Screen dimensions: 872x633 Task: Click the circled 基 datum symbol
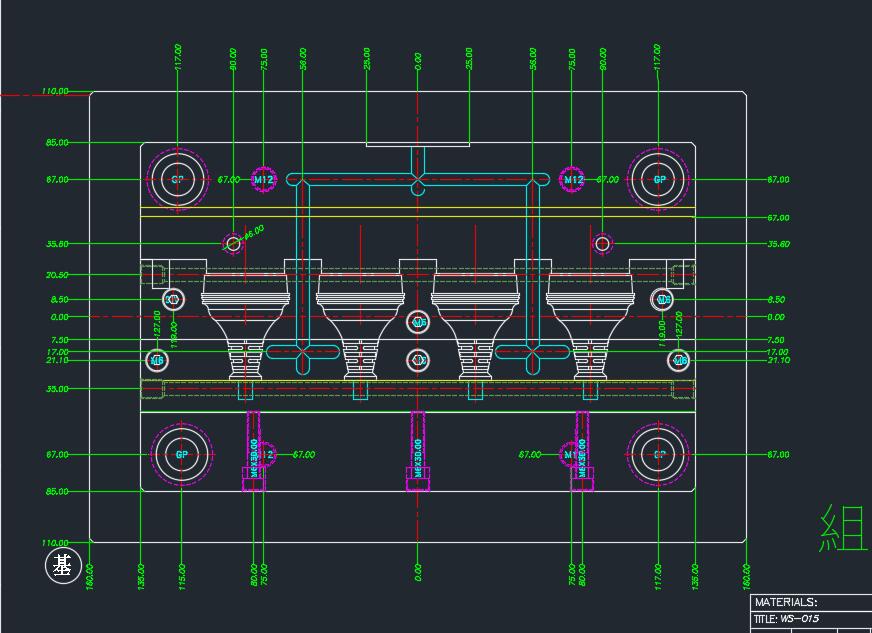(x=63, y=566)
